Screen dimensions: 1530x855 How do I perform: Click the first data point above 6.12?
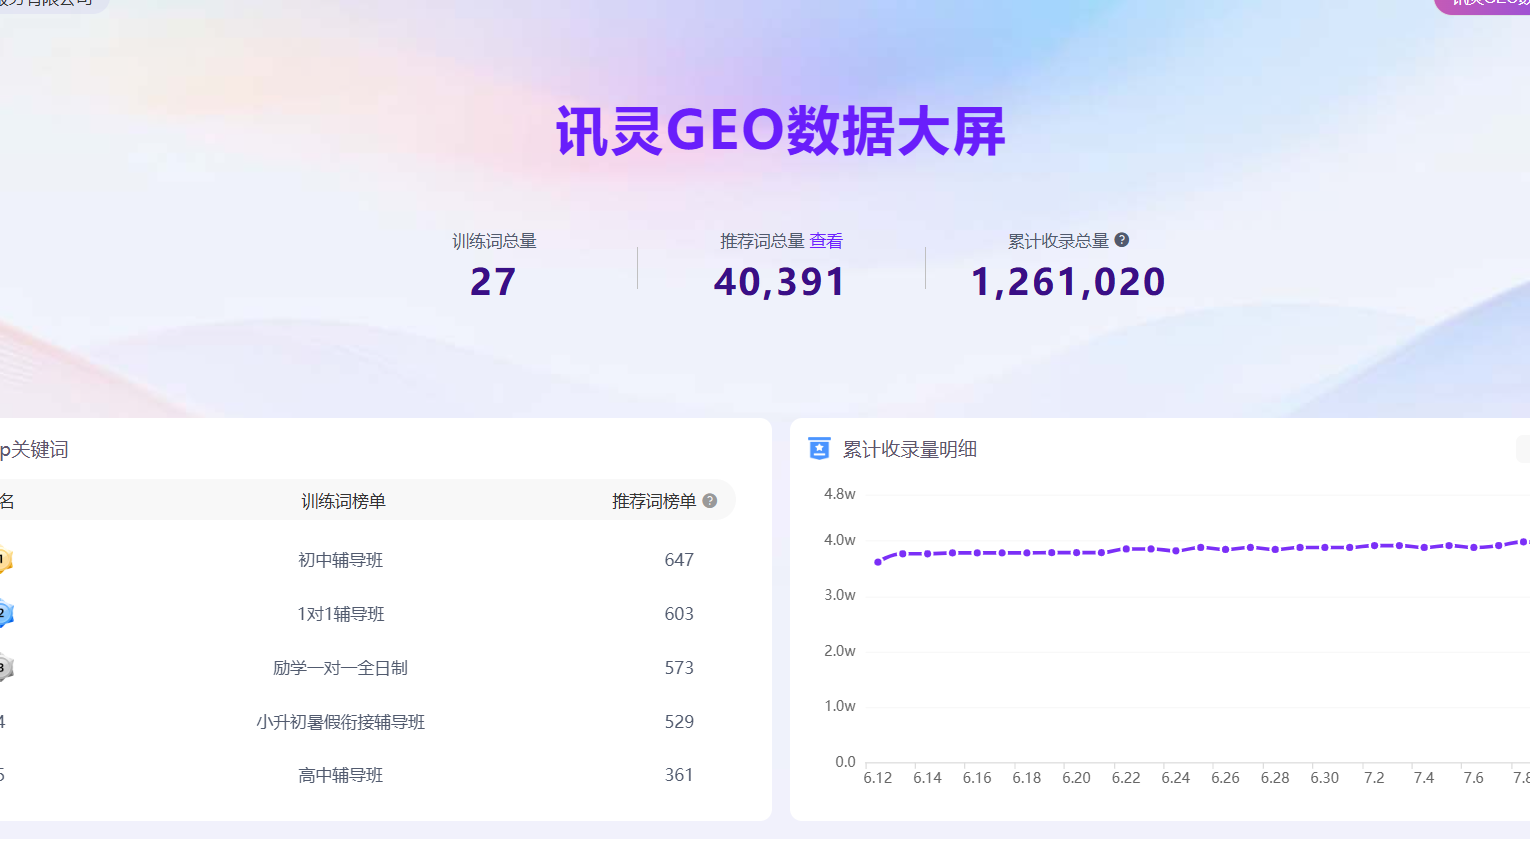[878, 562]
